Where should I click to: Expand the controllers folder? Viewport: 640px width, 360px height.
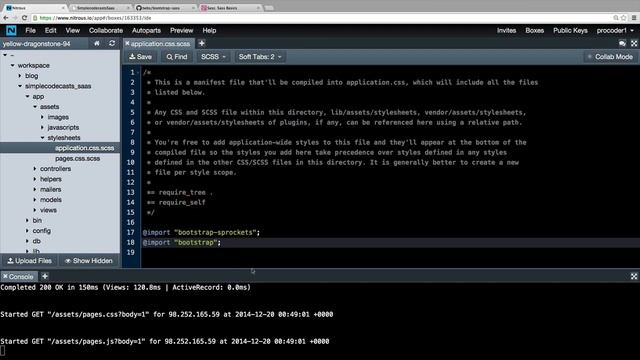[35, 169]
